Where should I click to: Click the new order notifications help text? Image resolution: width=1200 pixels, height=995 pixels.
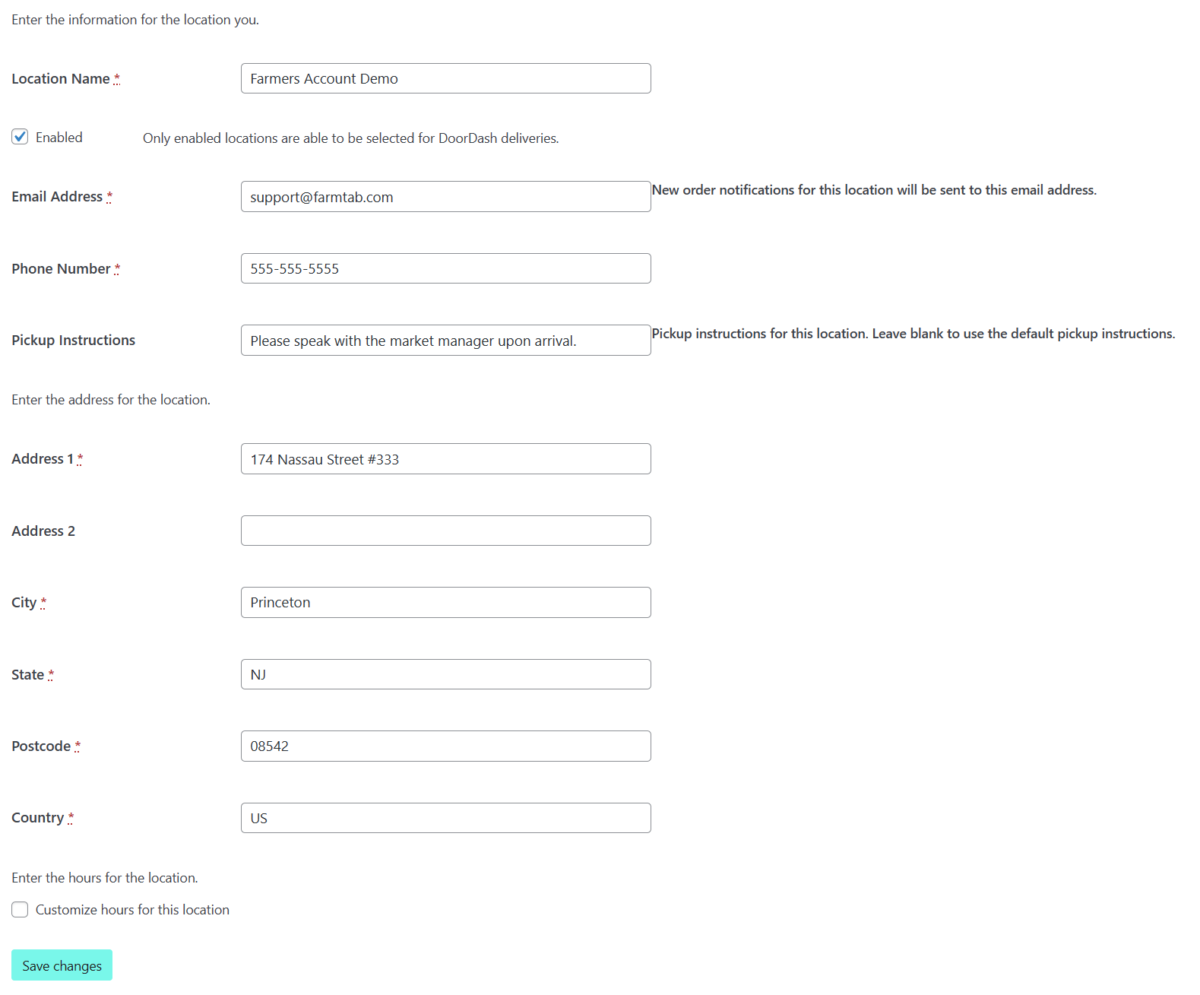pyautogui.click(x=874, y=190)
